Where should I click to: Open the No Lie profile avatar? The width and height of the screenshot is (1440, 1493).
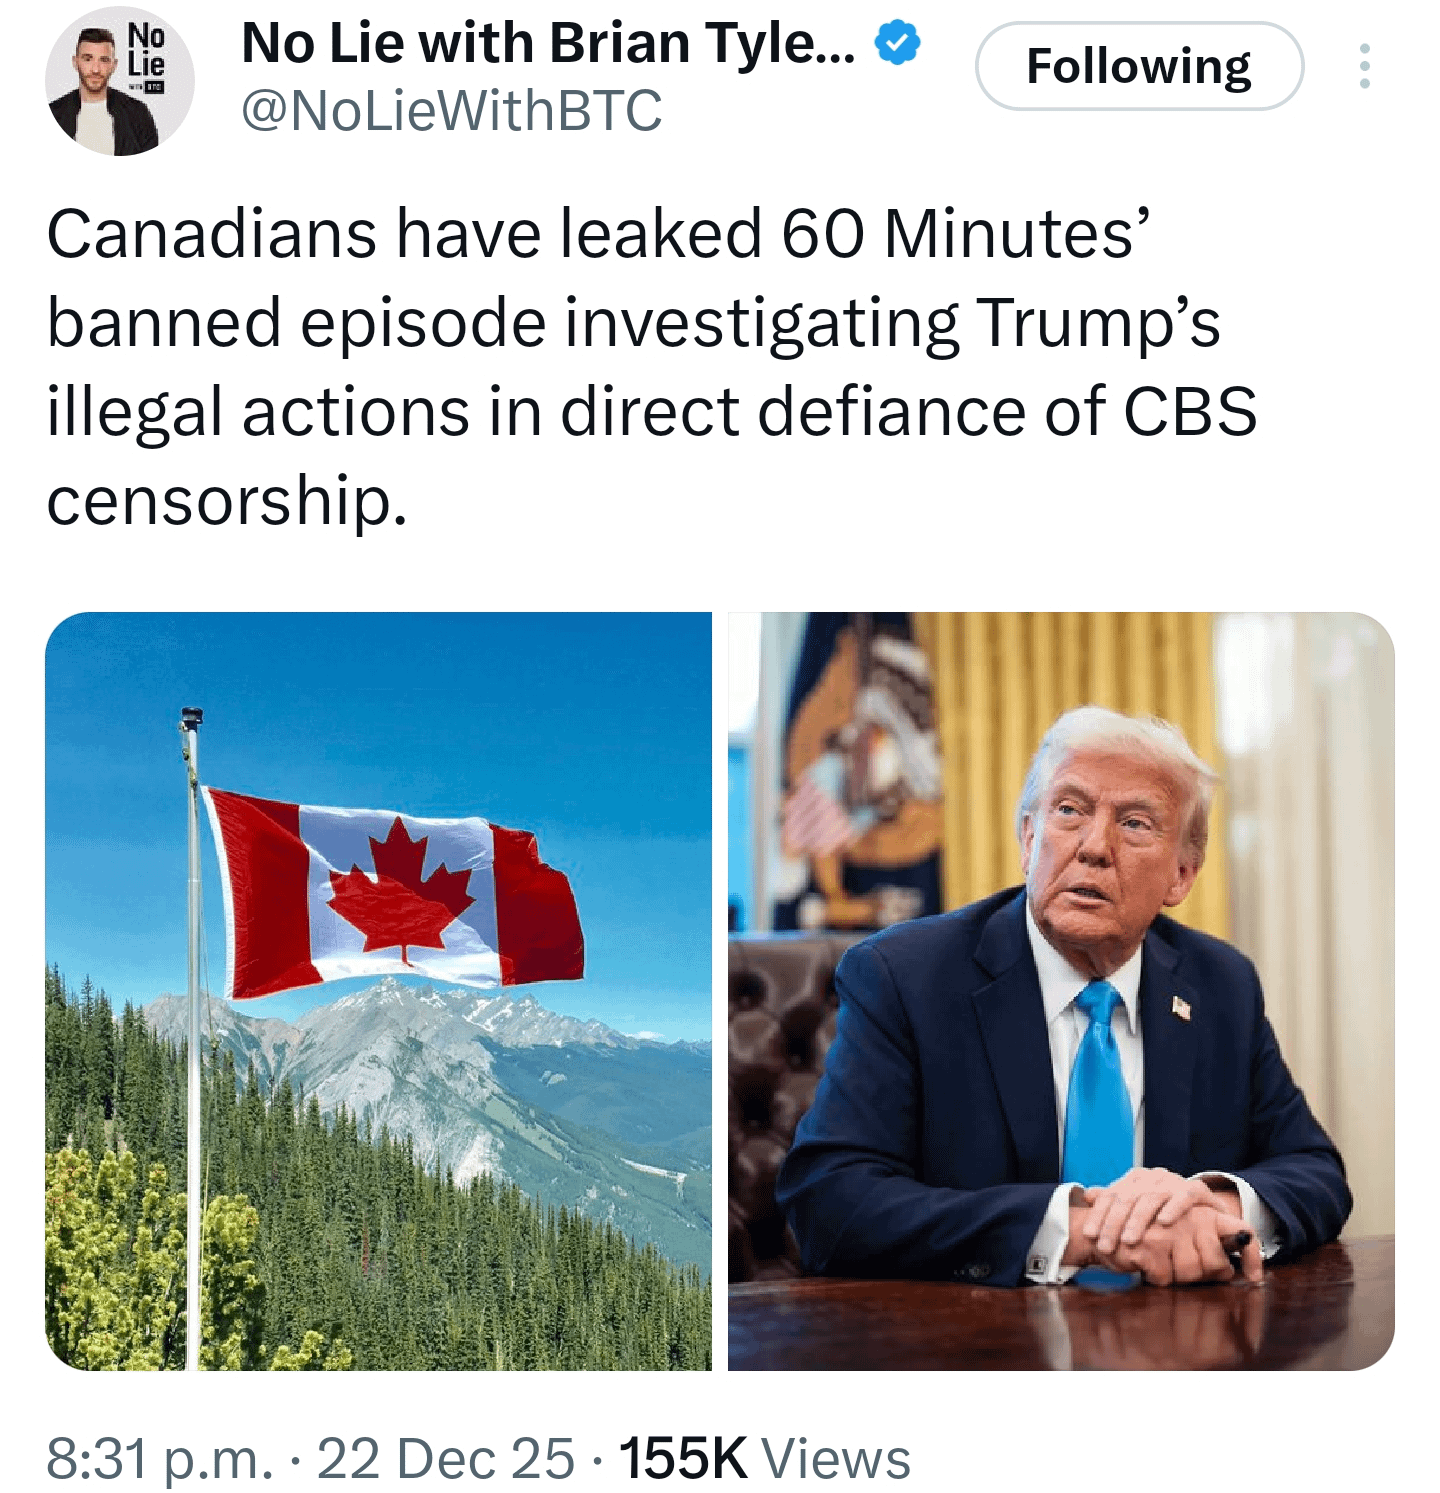(119, 82)
